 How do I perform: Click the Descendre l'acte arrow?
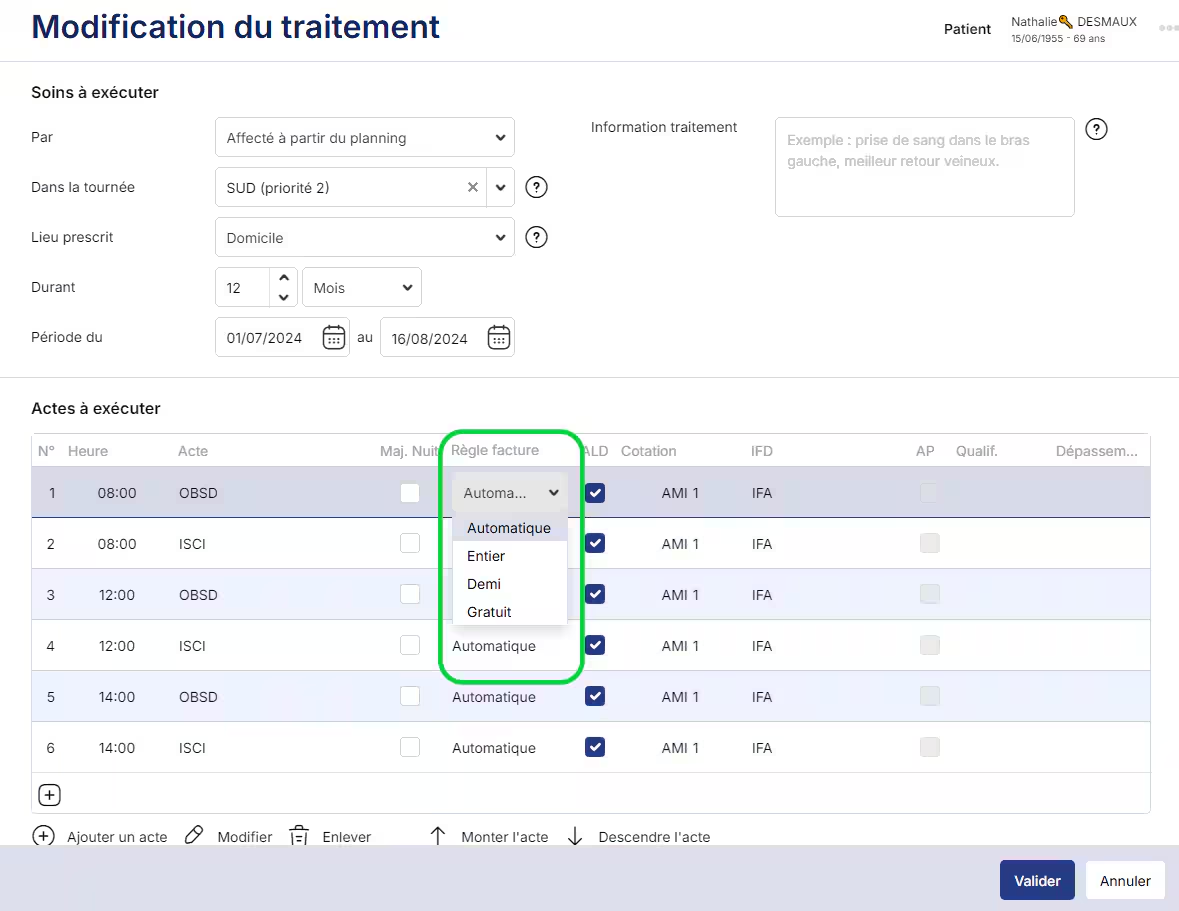click(575, 836)
